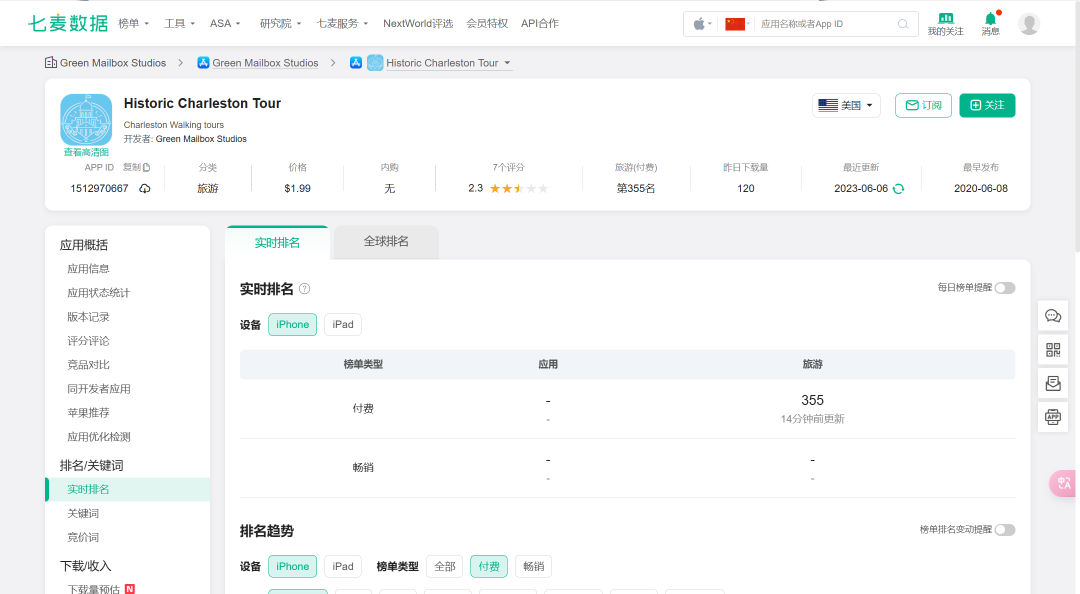Viewport: 1080px width, 594px height.
Task: Click the 订阅 subscribe button
Action: (x=924, y=105)
